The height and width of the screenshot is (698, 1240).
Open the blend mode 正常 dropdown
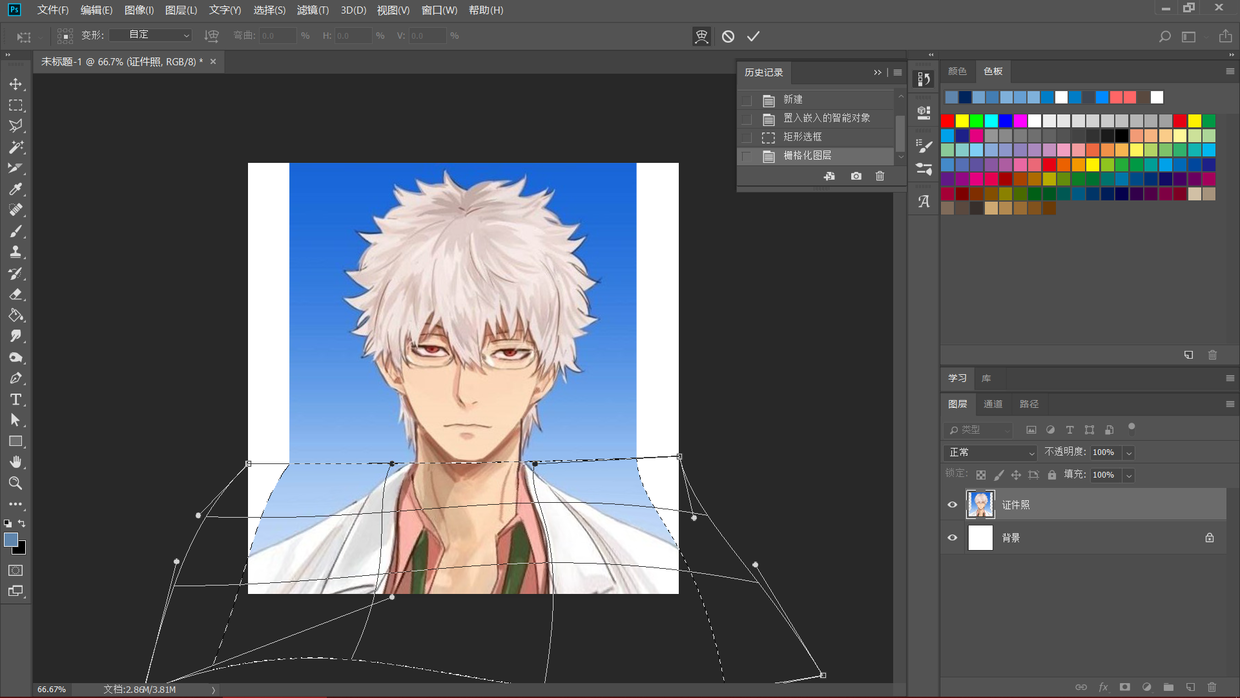point(991,453)
